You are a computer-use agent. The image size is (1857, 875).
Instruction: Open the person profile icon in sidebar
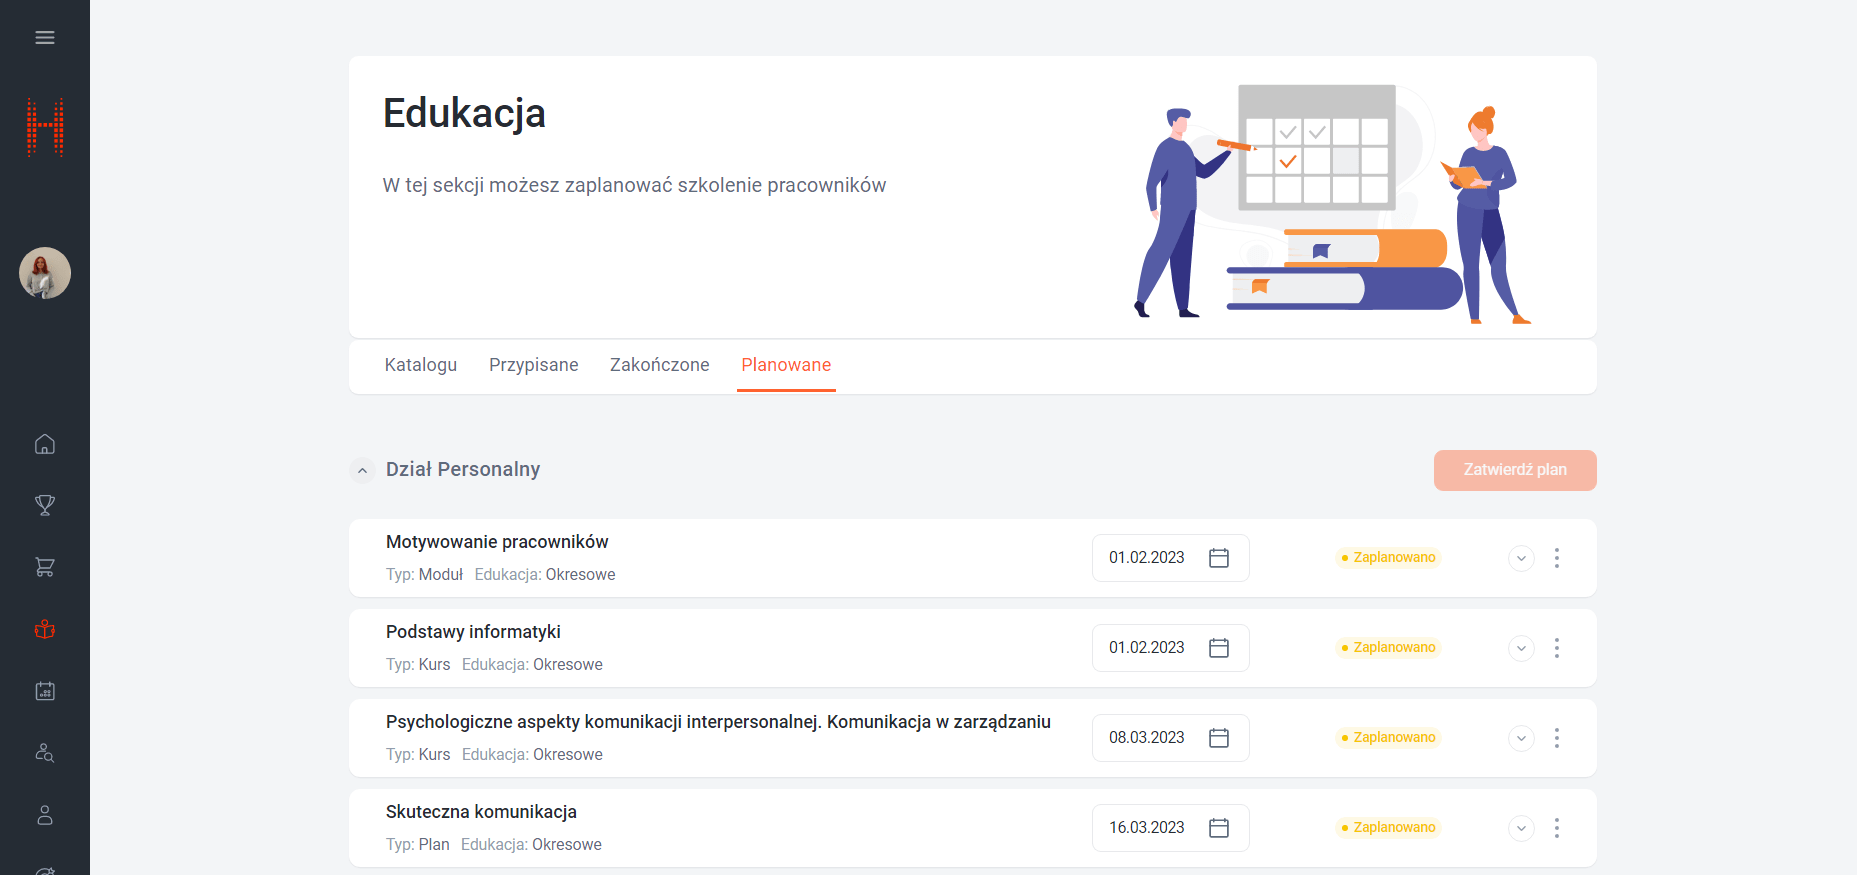click(45, 815)
